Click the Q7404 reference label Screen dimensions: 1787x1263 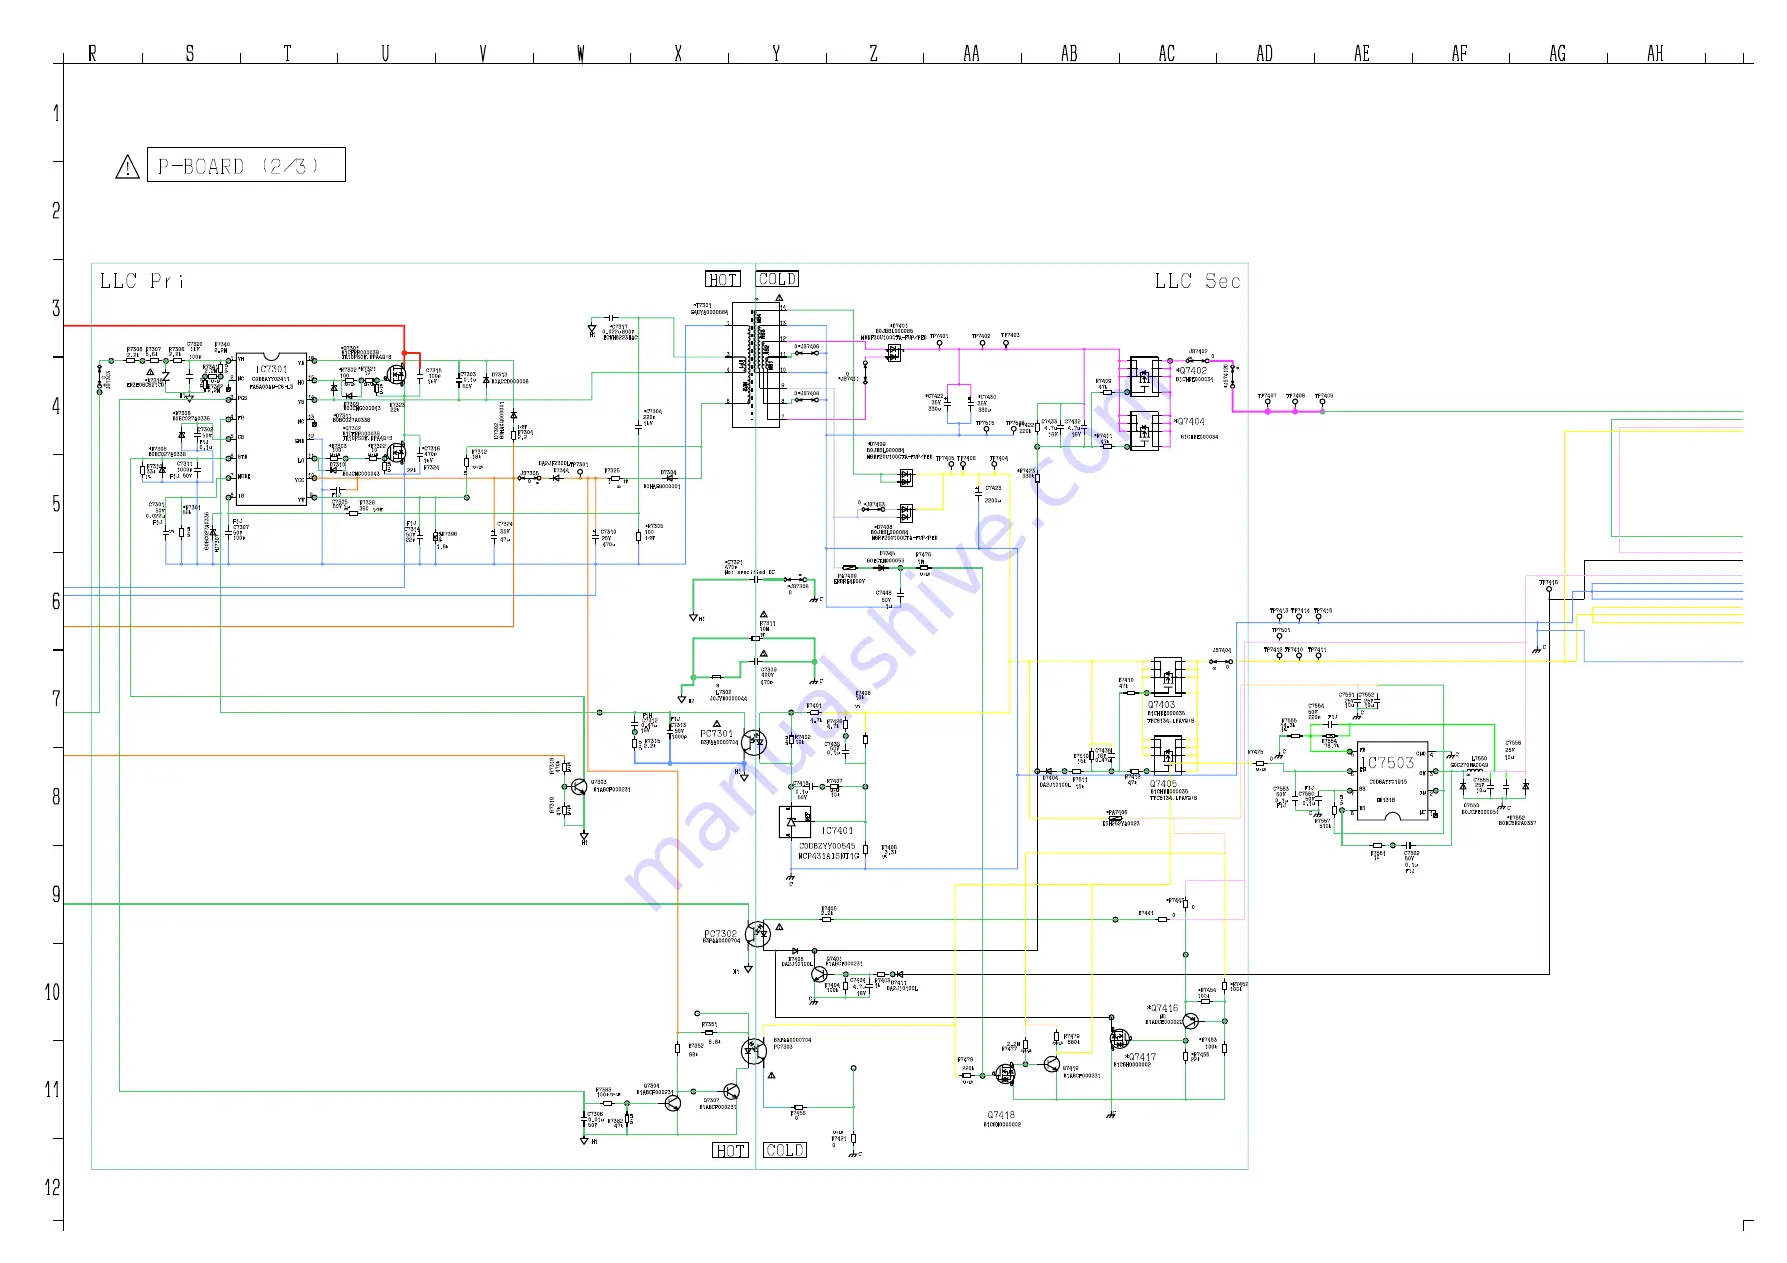1189,422
